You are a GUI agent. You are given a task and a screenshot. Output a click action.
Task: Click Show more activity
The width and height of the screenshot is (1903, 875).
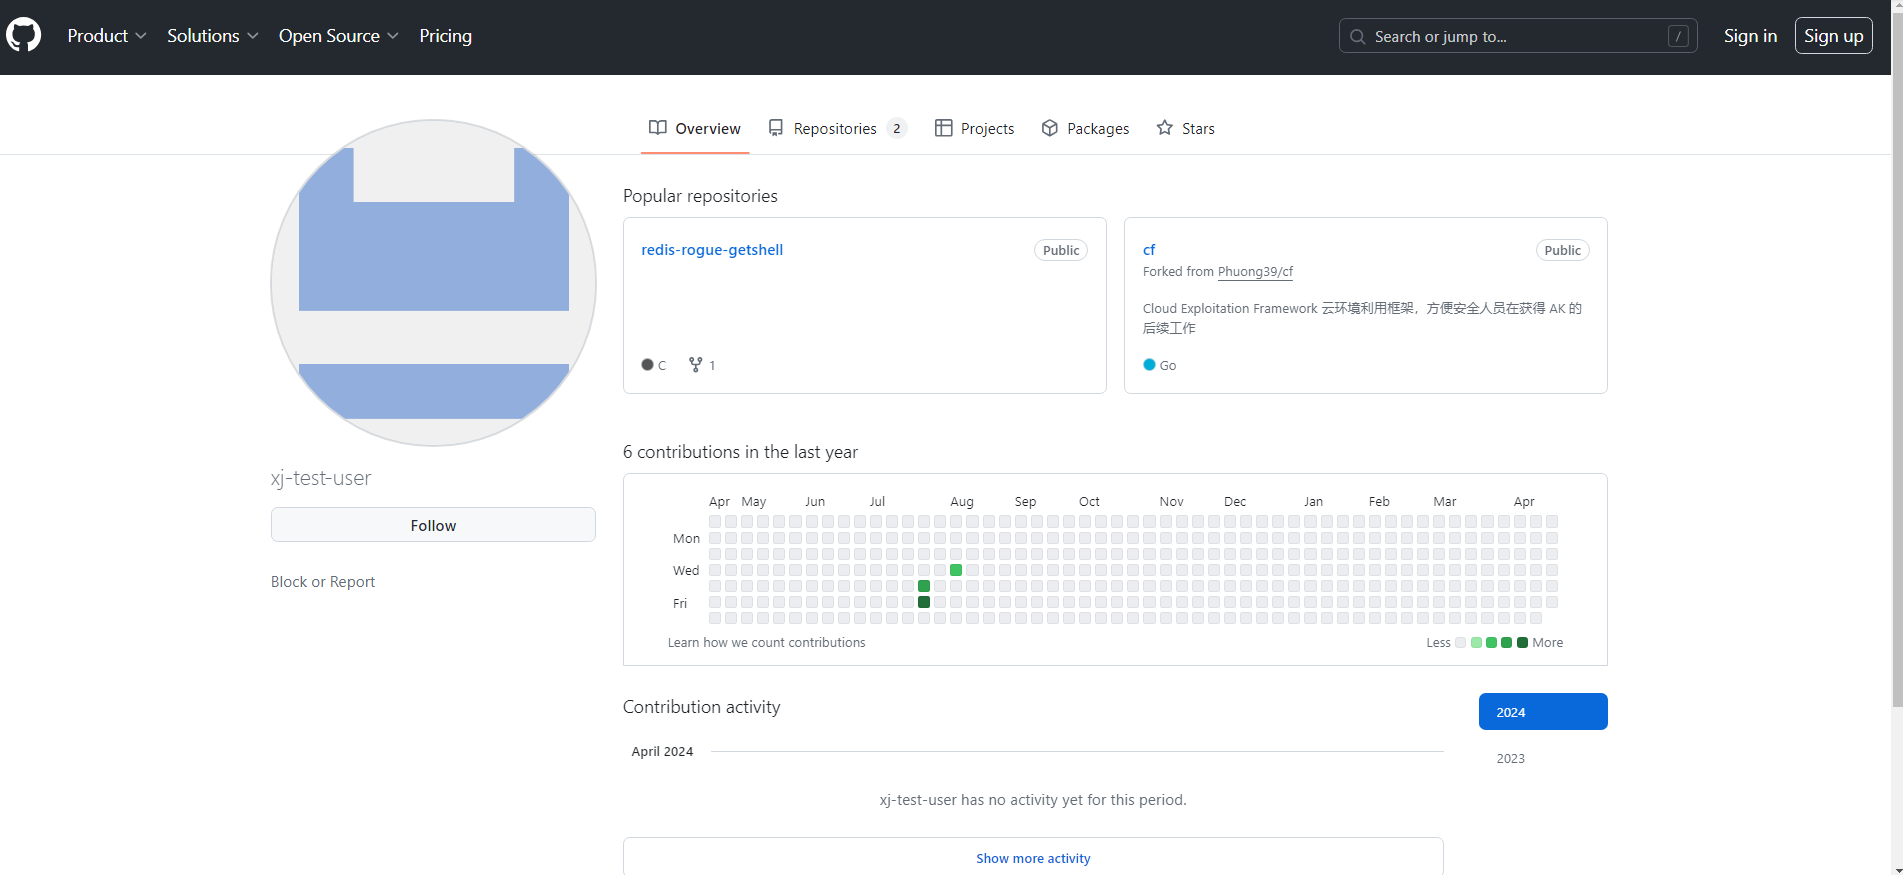1033,858
